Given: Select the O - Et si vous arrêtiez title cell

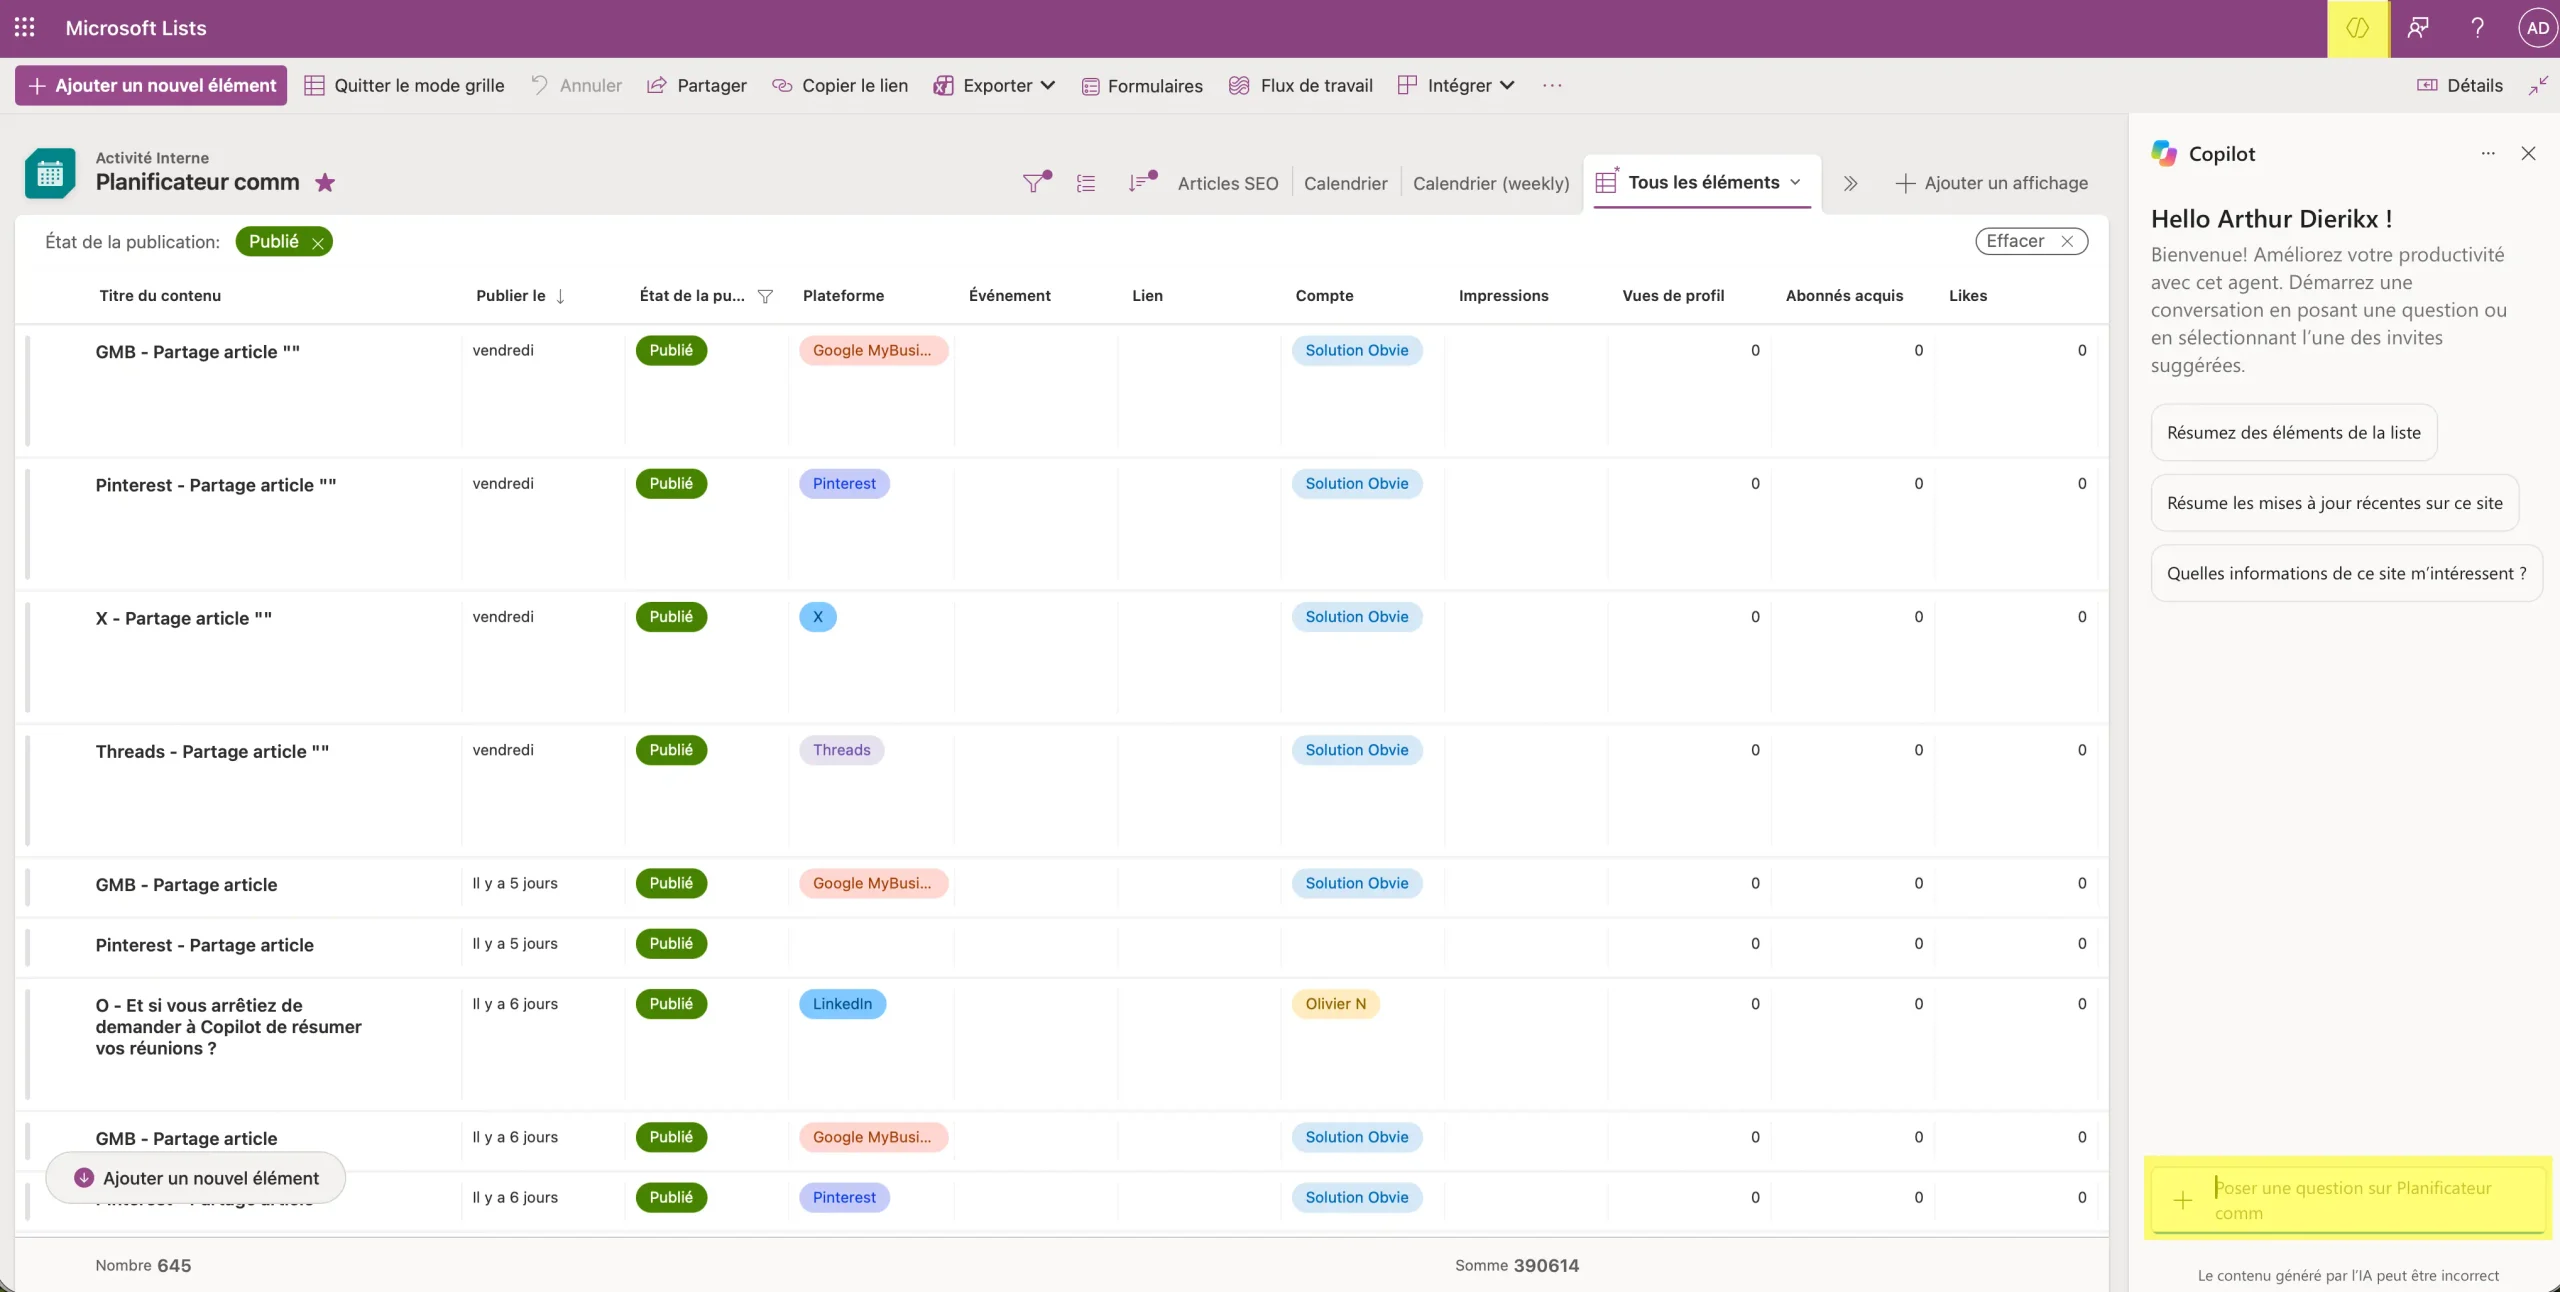Looking at the screenshot, I should tap(228, 1027).
